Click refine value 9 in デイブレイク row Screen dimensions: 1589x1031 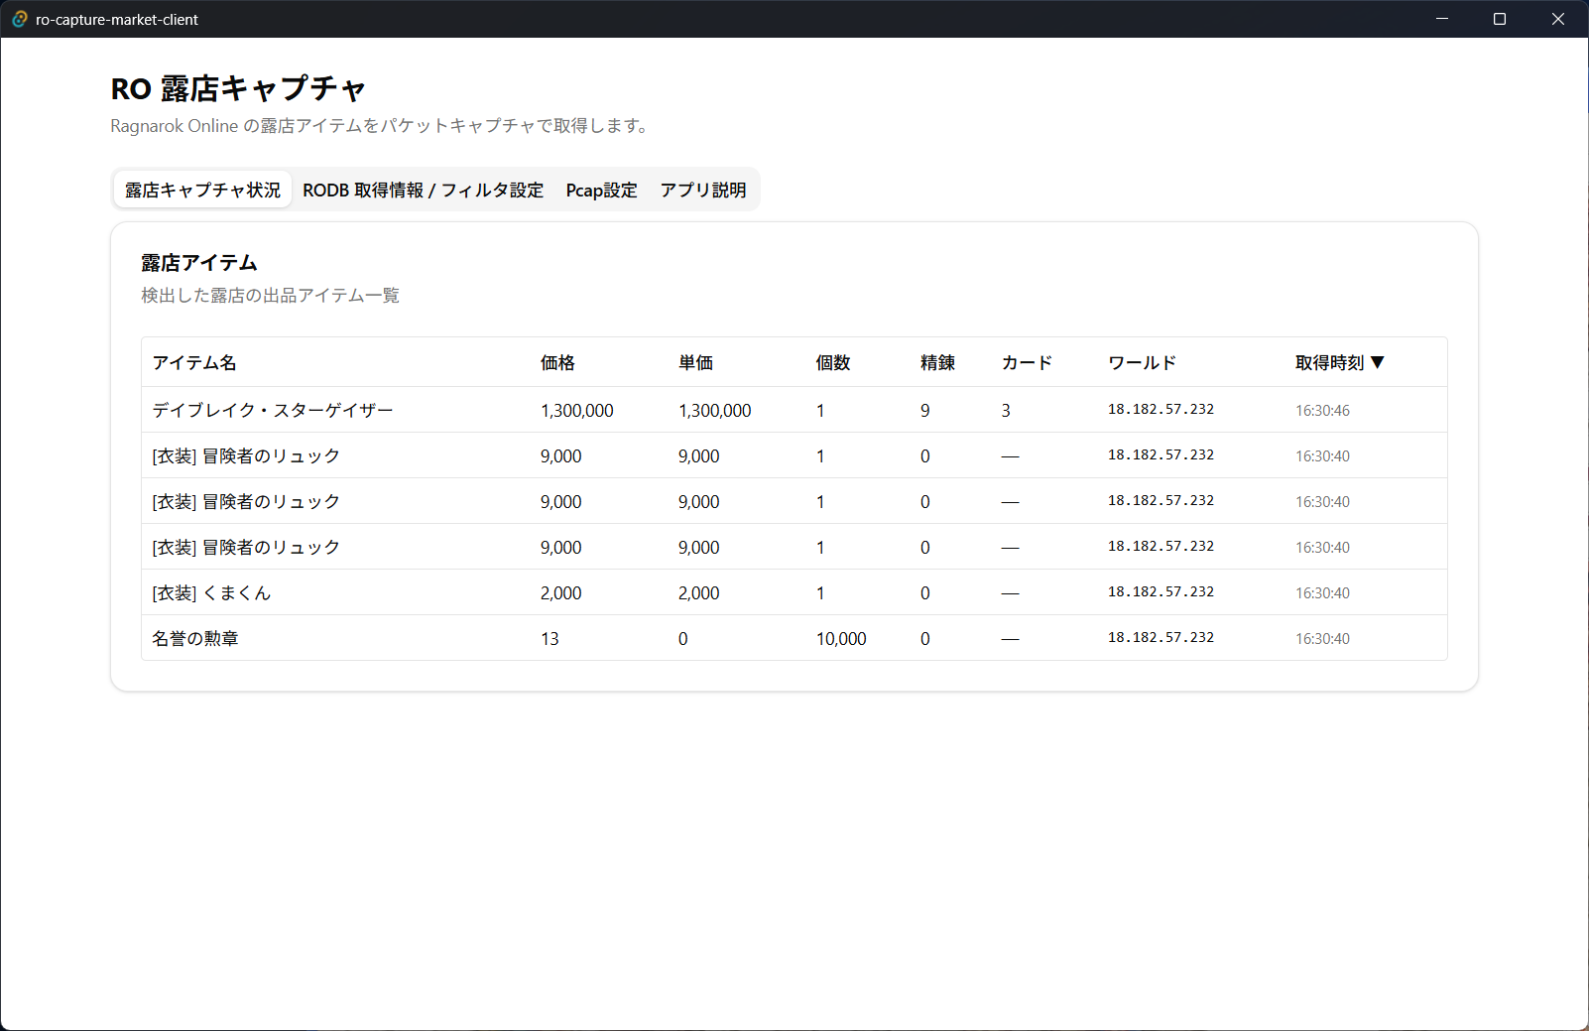[925, 410]
